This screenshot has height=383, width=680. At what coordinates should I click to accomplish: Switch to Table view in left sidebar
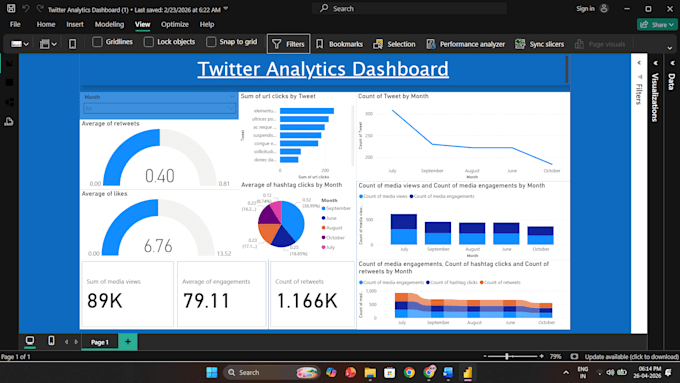coord(9,82)
